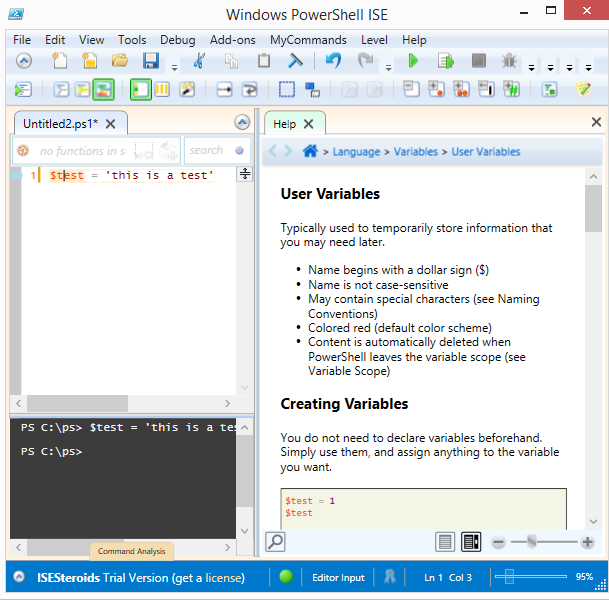Clear console pane with brush icon
609x600 pixels.
[x=295, y=61]
